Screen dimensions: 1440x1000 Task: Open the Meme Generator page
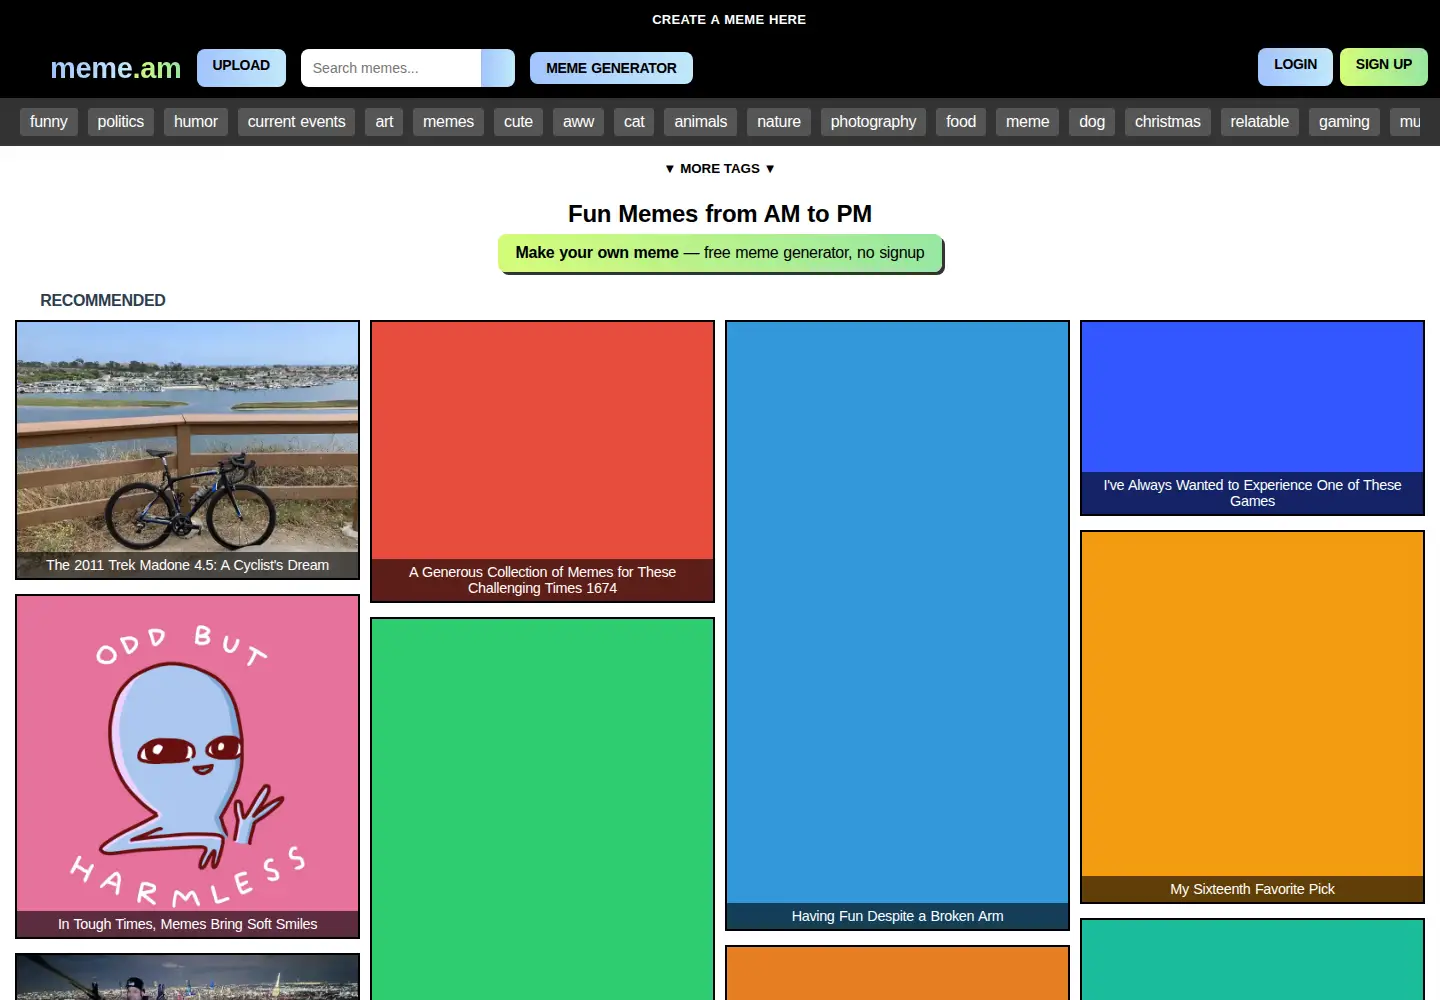tap(611, 68)
